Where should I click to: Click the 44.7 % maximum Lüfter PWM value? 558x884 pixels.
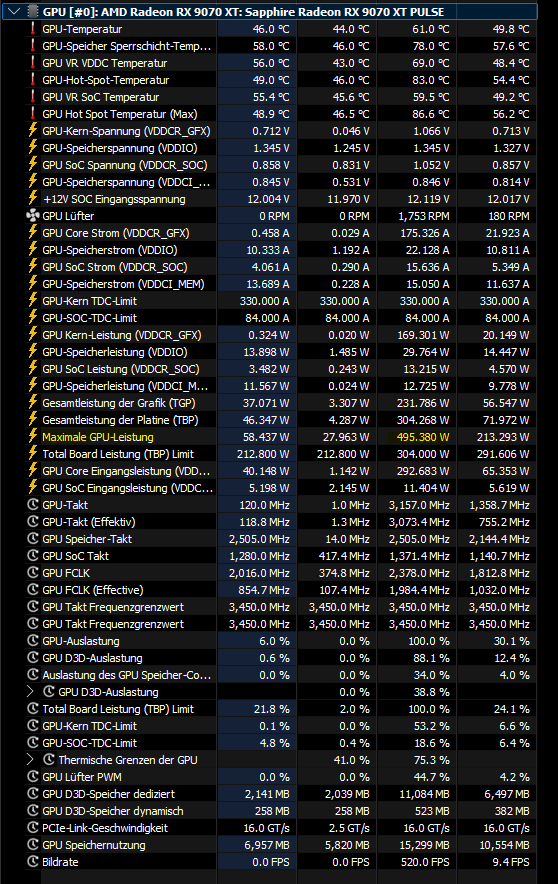[431, 777]
